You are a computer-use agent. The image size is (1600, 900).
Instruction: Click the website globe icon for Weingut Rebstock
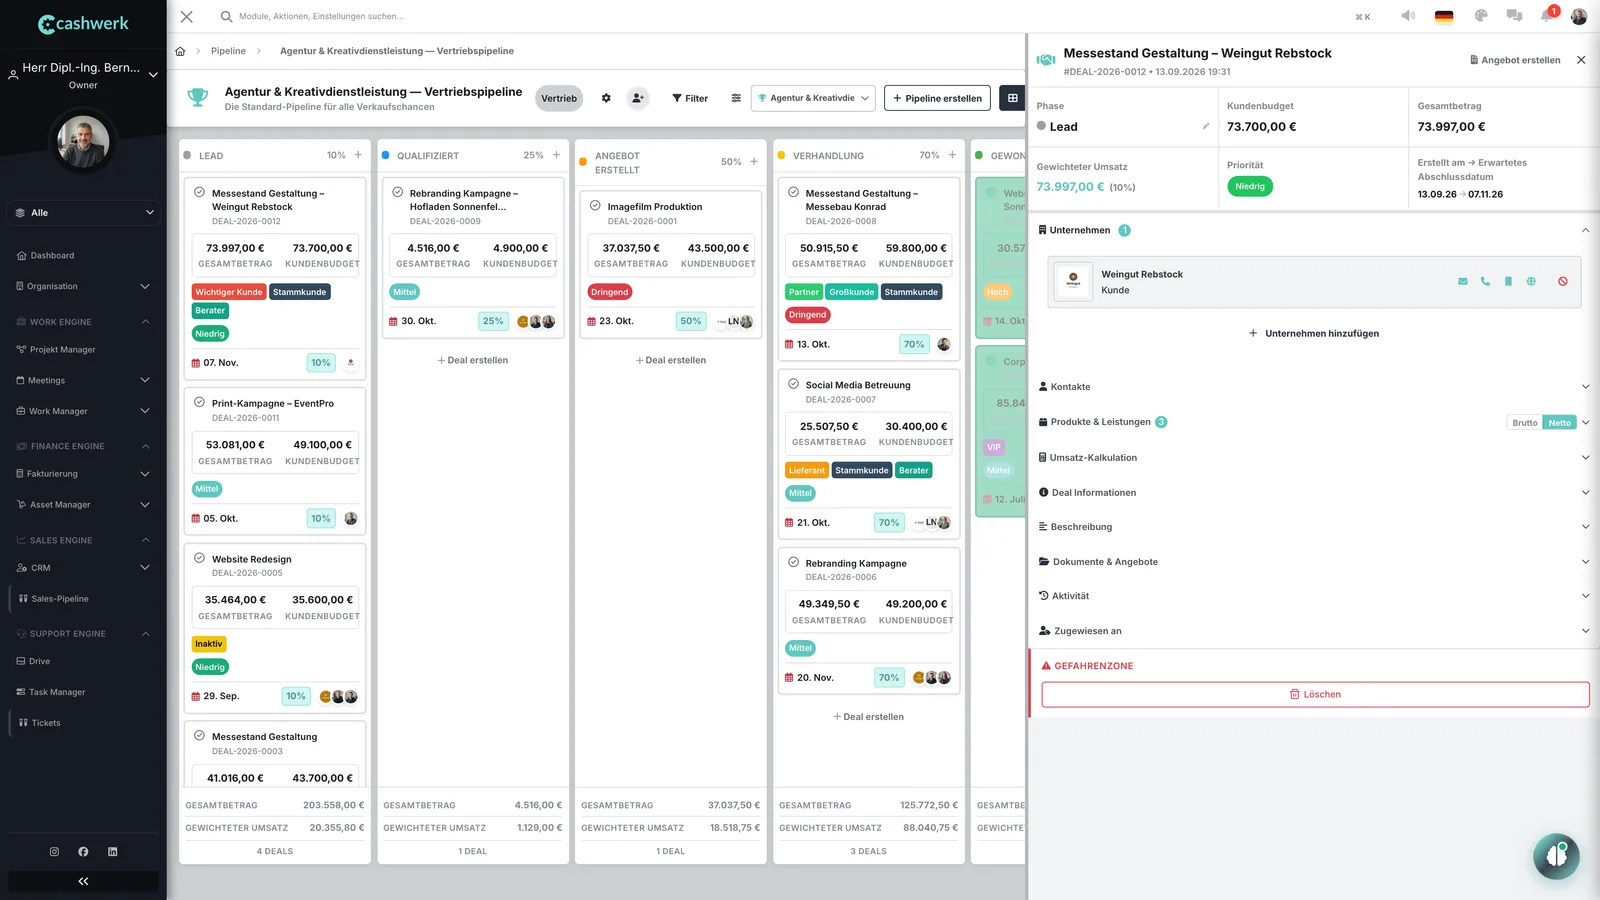pyautogui.click(x=1531, y=281)
